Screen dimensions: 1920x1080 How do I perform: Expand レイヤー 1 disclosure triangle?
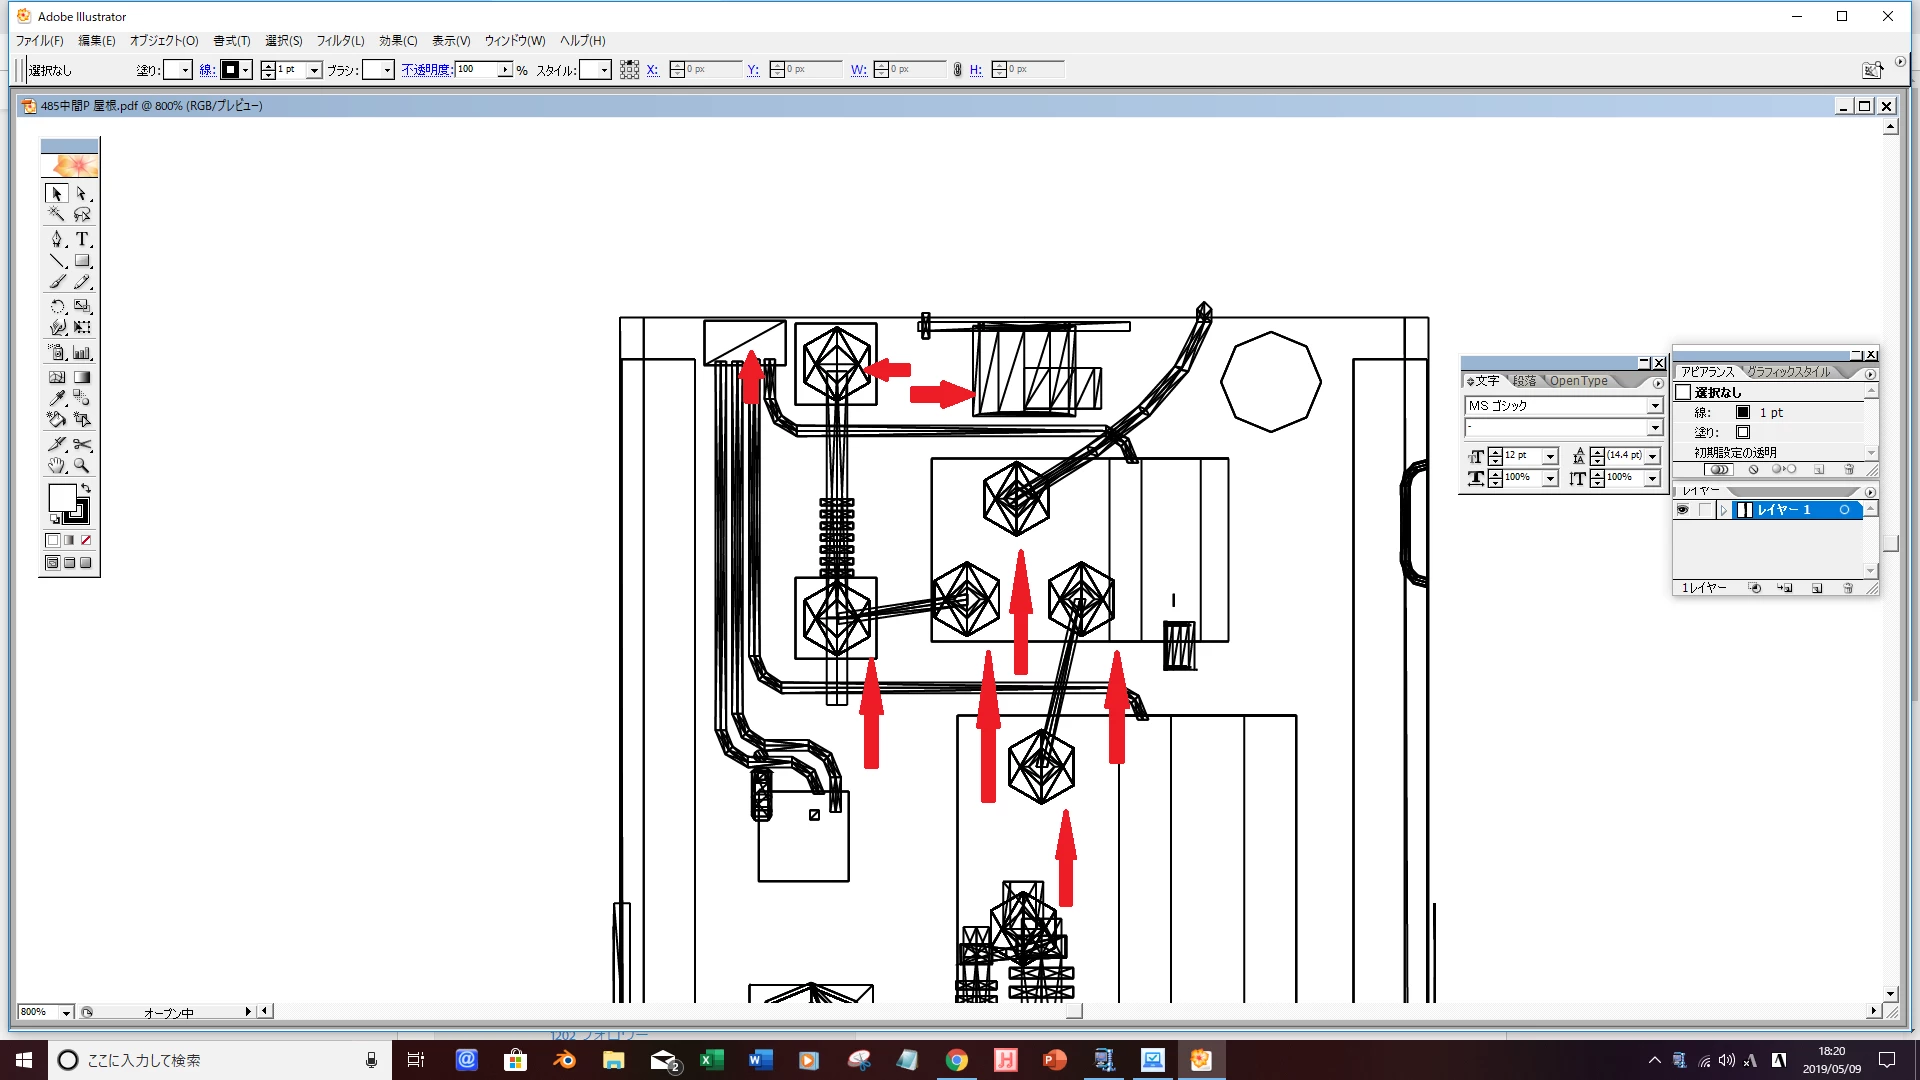(1724, 510)
